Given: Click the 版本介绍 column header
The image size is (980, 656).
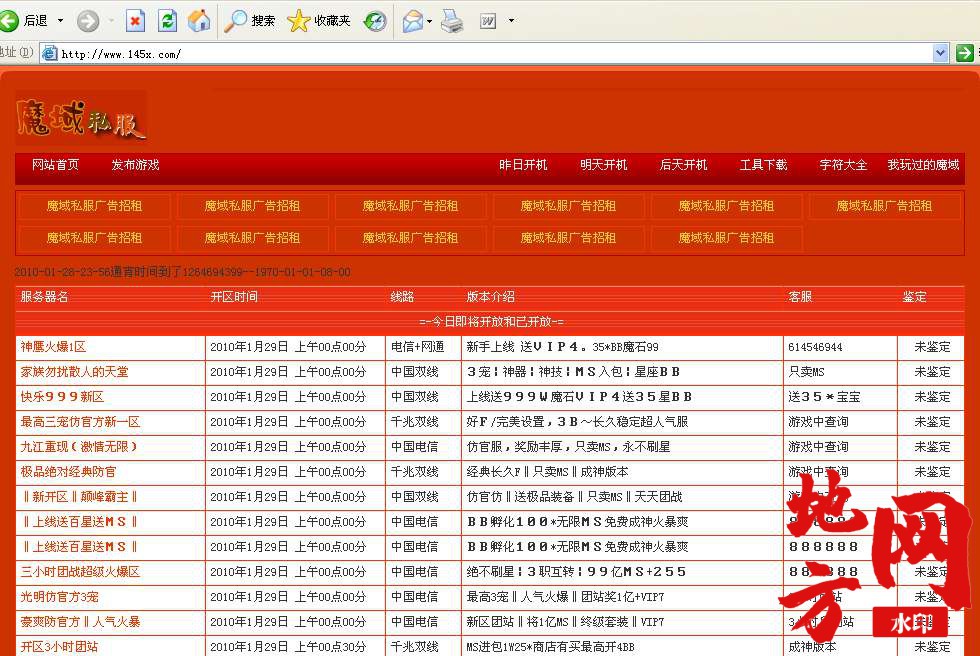Looking at the screenshot, I should [x=491, y=297].
